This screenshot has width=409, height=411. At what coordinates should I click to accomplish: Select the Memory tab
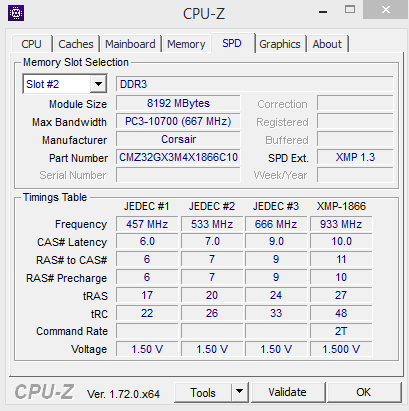click(186, 44)
